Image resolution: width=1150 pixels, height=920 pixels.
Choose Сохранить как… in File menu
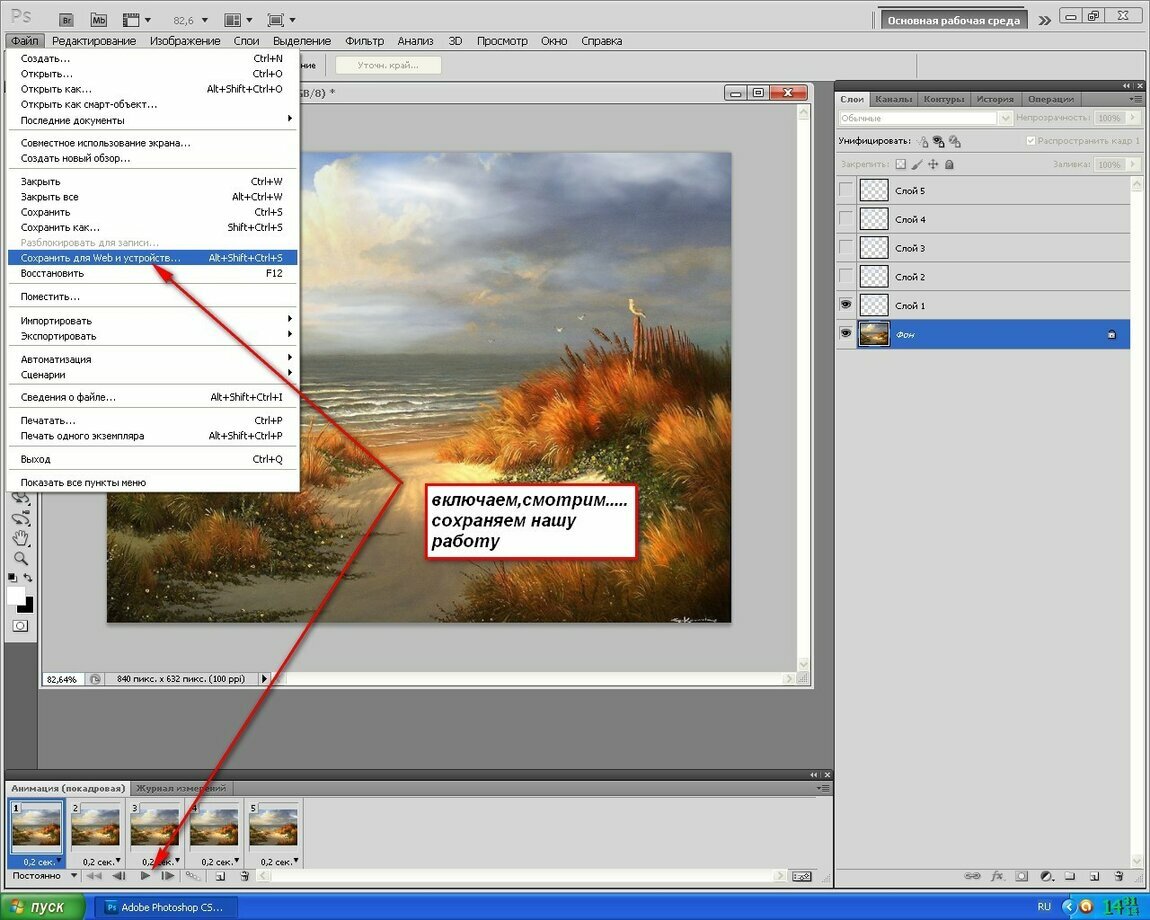(x=152, y=227)
